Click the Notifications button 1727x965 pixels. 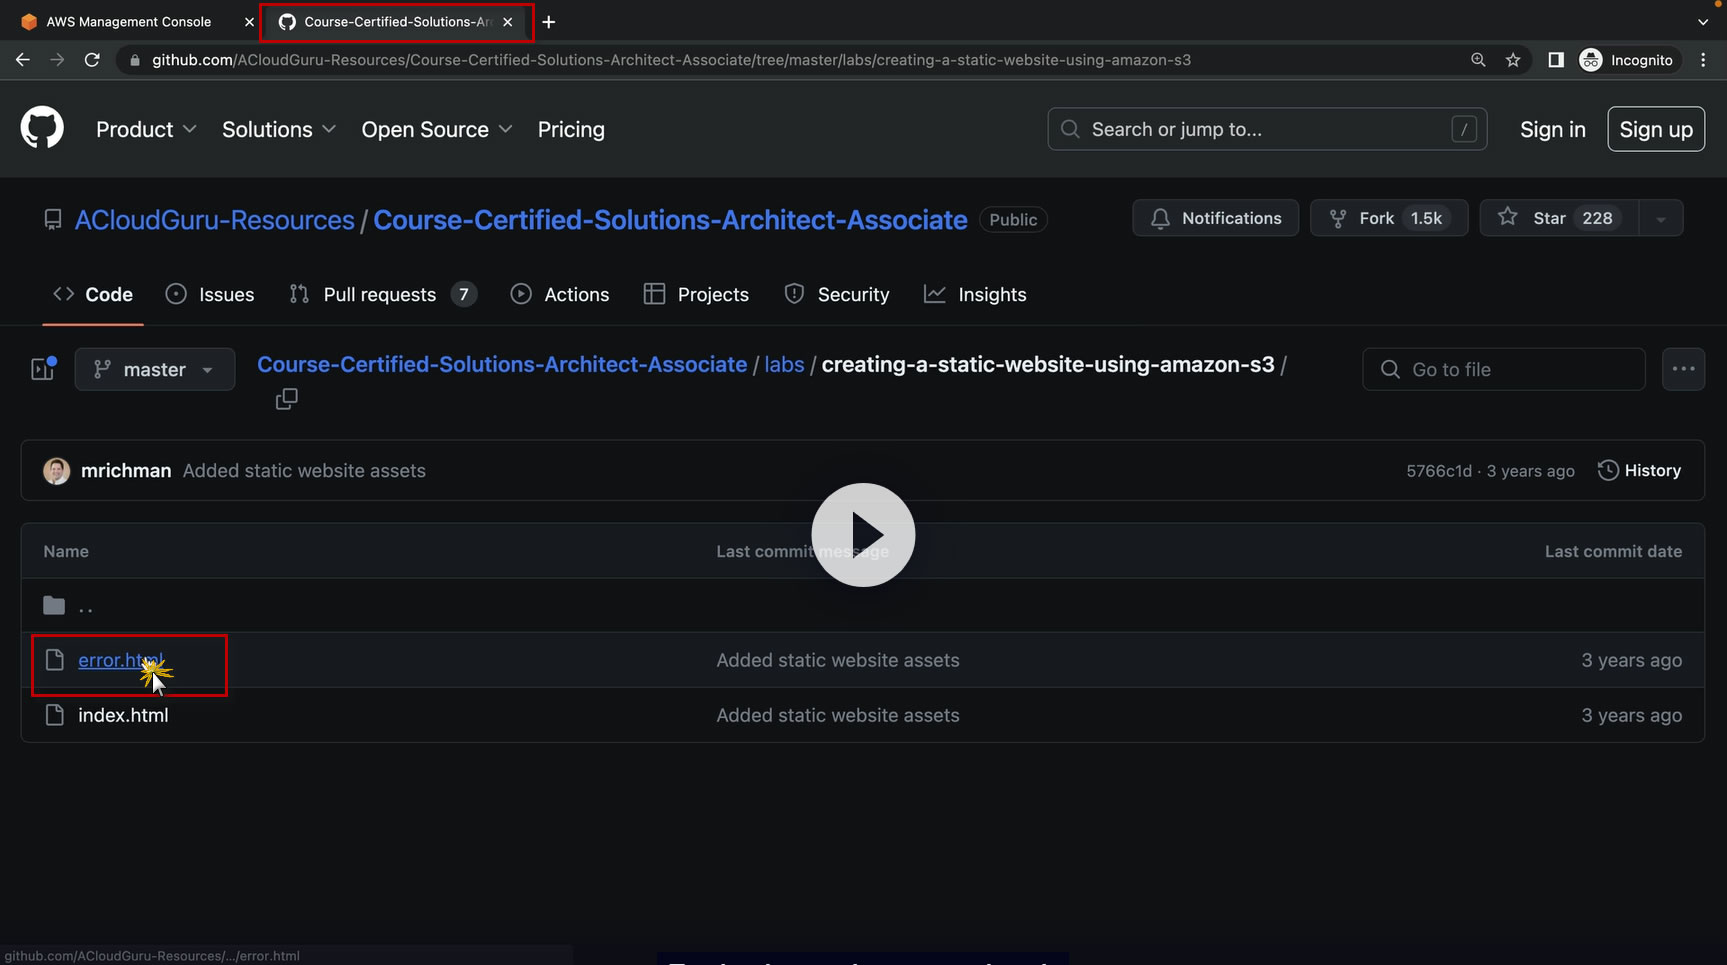click(1216, 218)
